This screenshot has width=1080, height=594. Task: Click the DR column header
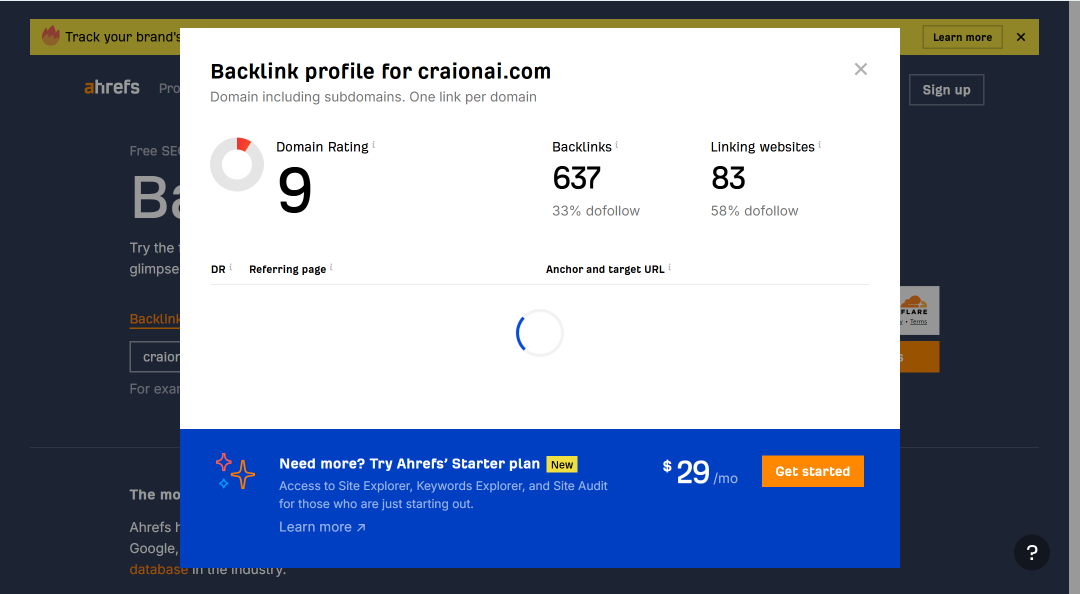(x=218, y=269)
